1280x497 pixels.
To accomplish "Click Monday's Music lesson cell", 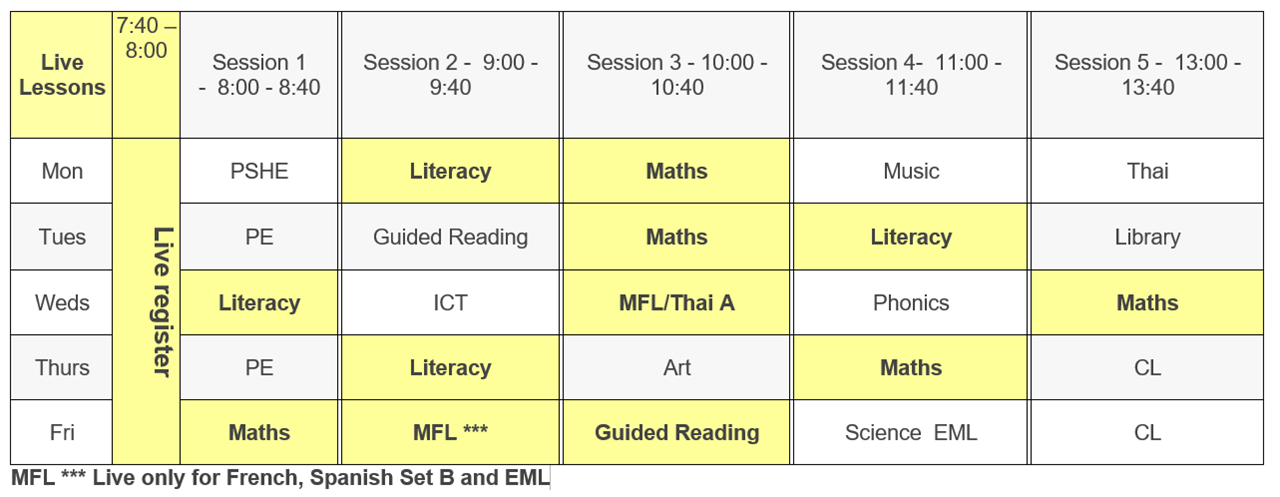I will click(911, 171).
